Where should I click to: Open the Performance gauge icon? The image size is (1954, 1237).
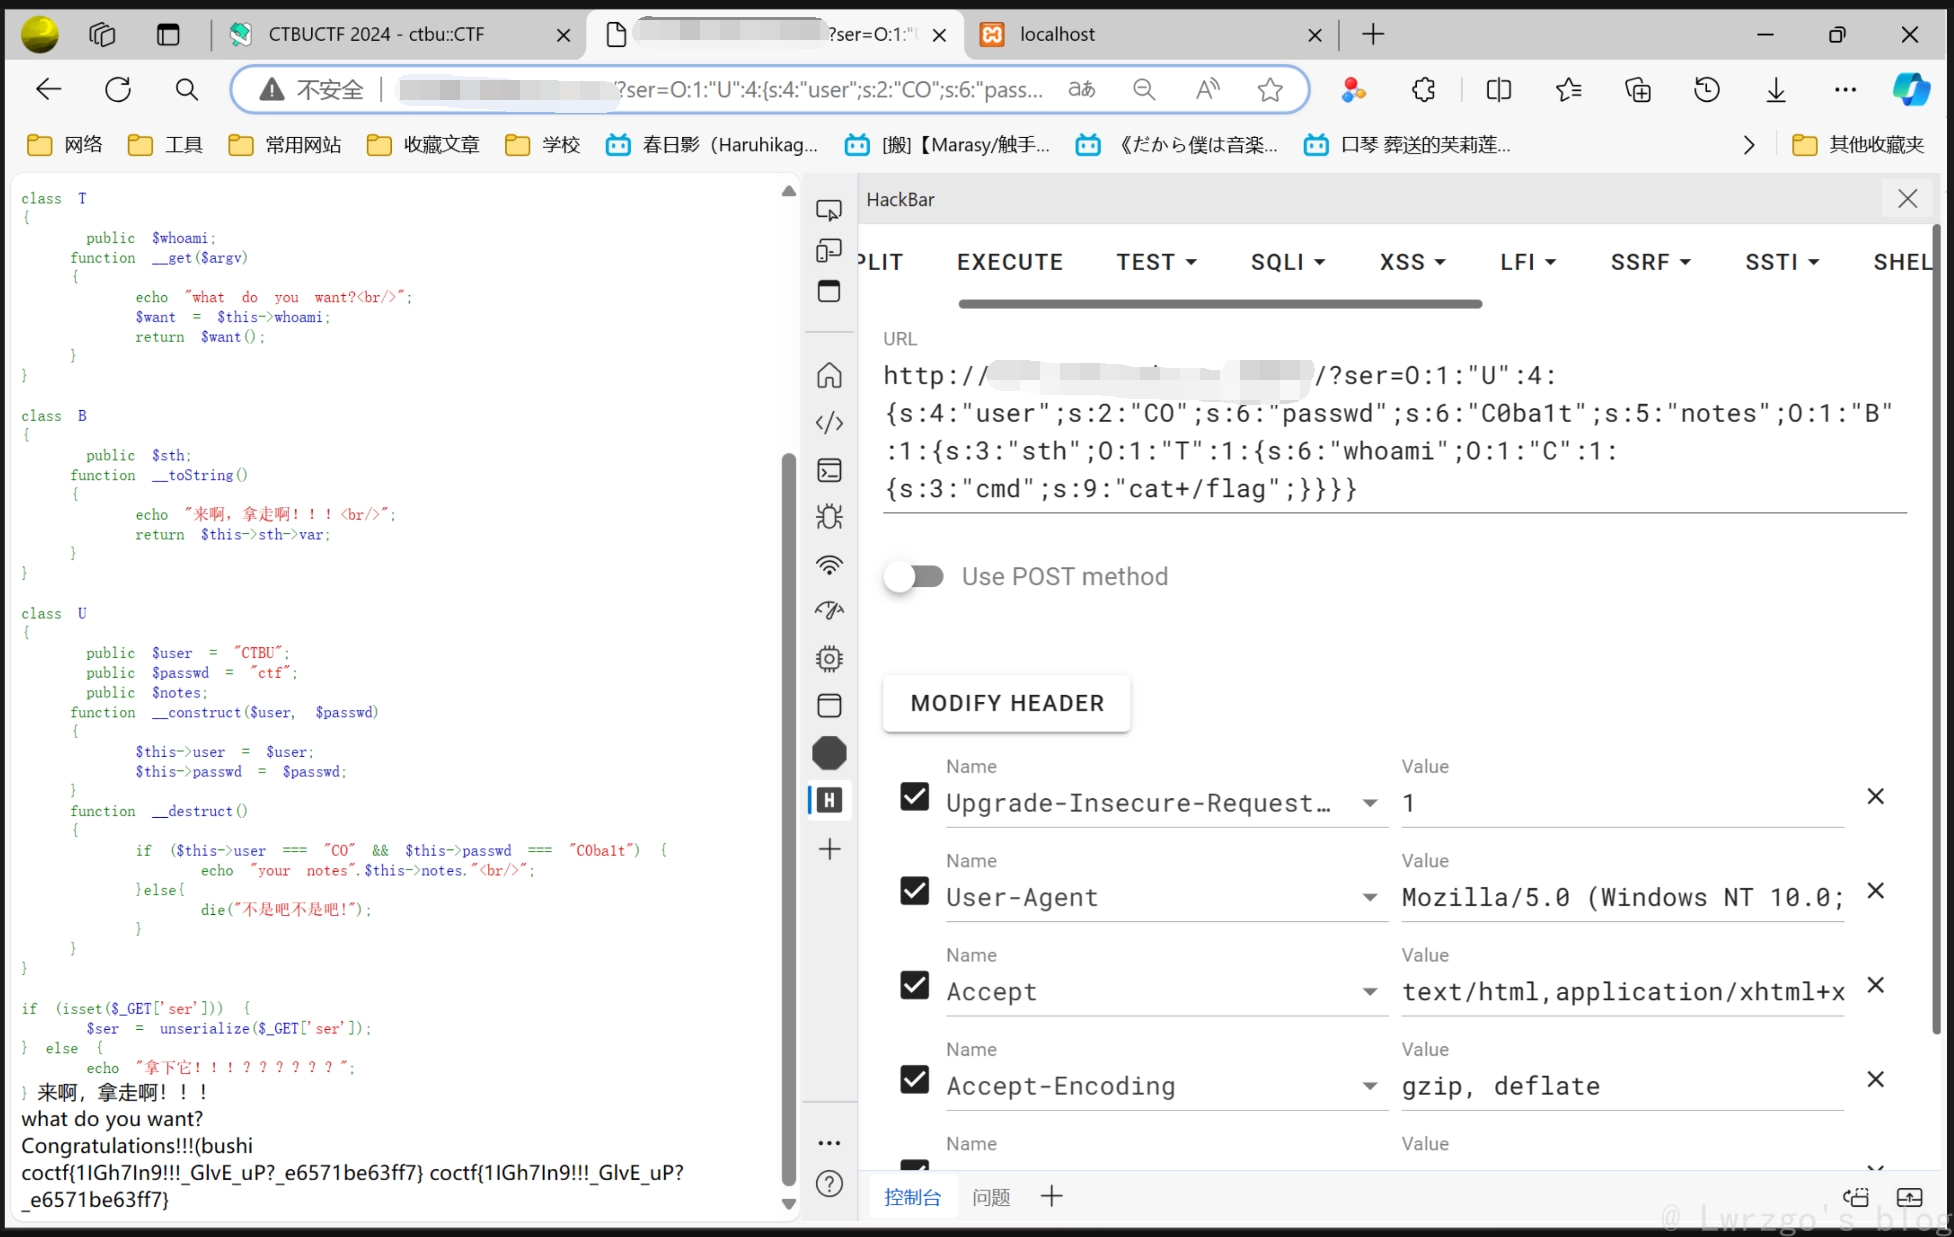(829, 610)
